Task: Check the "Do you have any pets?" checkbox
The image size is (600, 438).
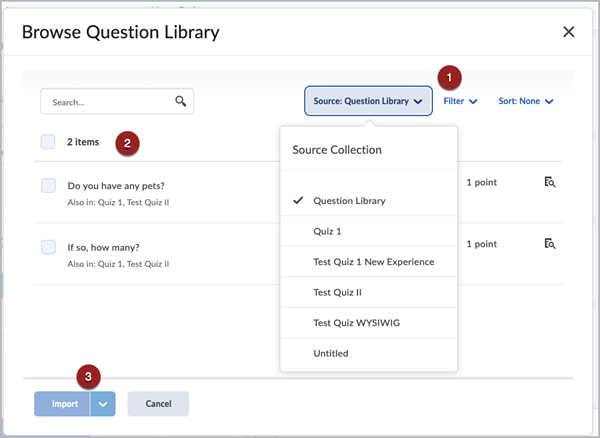Action: (x=48, y=186)
